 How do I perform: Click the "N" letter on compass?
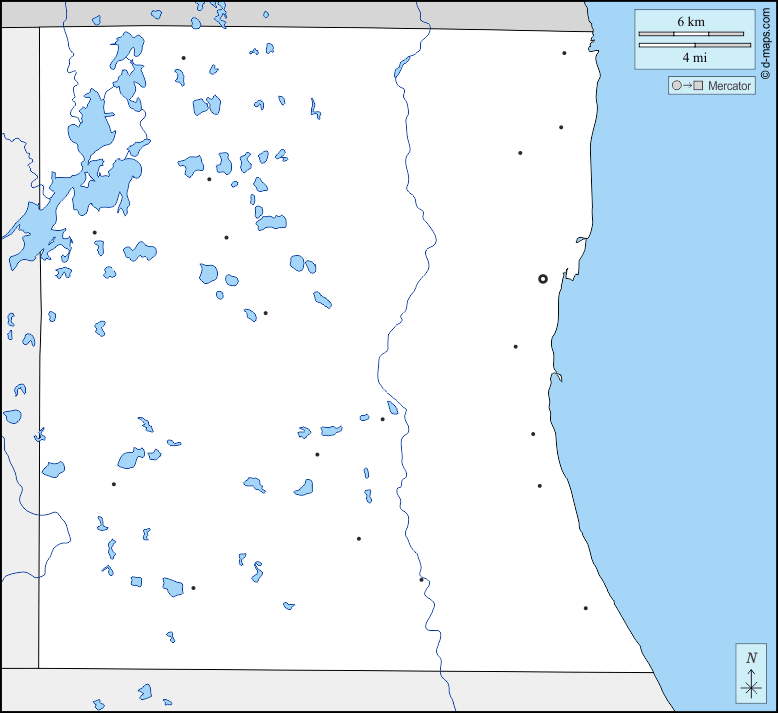point(751,657)
